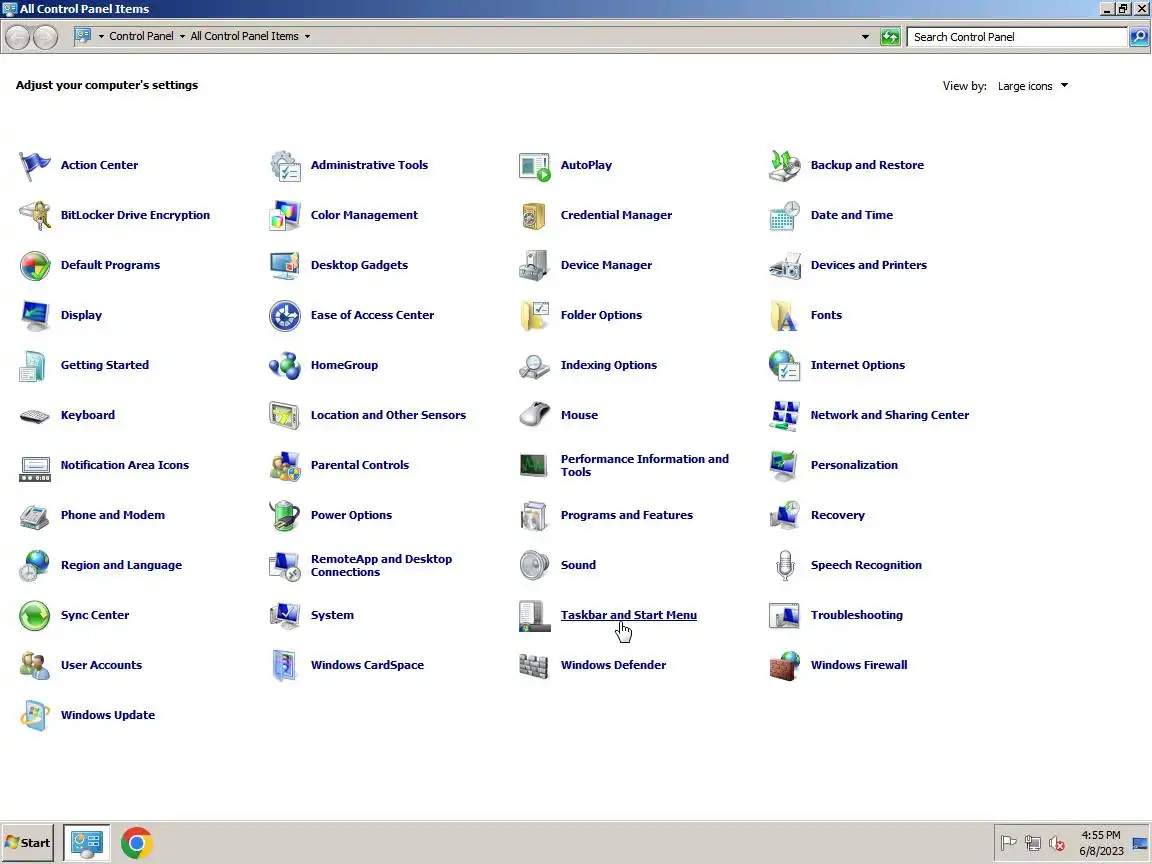Click the Parental Controls link
This screenshot has width=1152, height=864.
[x=360, y=465]
